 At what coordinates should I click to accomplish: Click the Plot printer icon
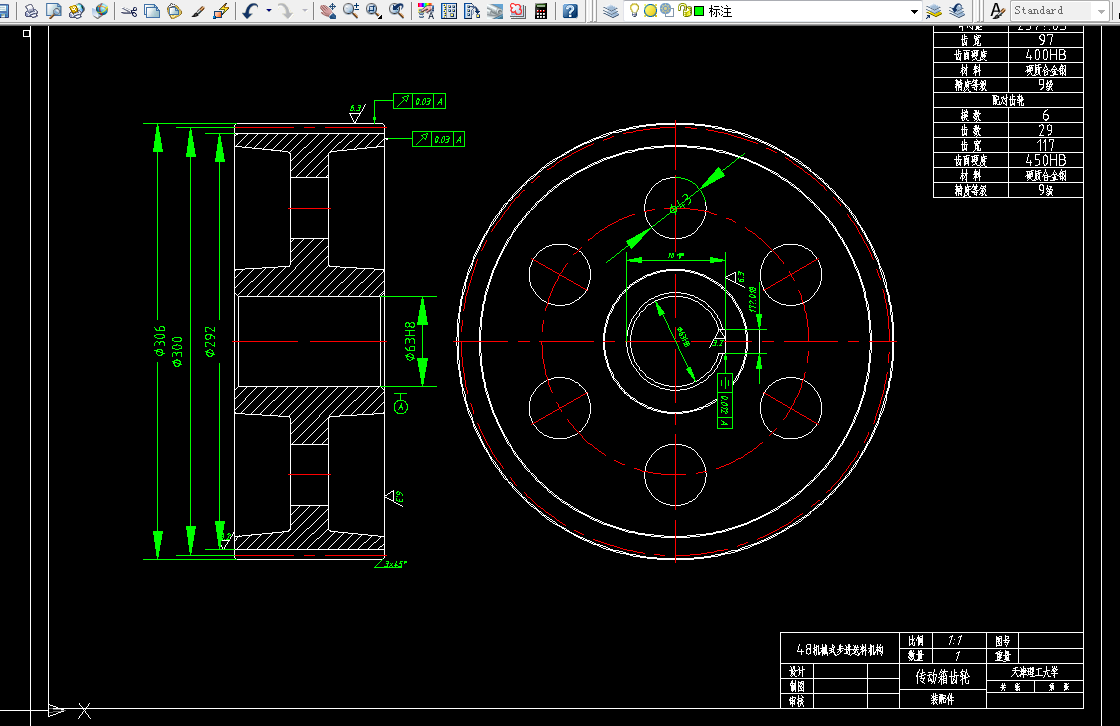[31, 11]
